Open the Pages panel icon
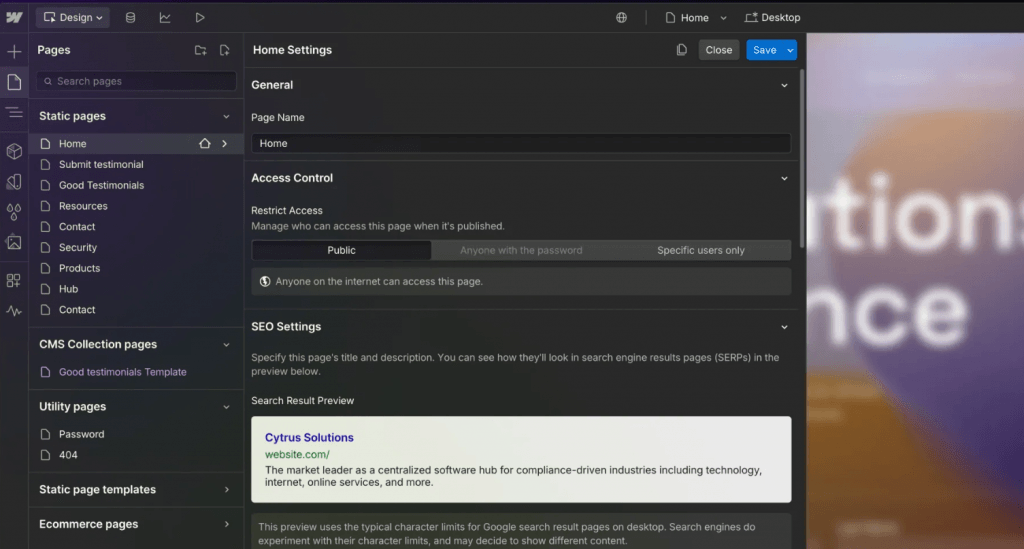 pos(14,82)
